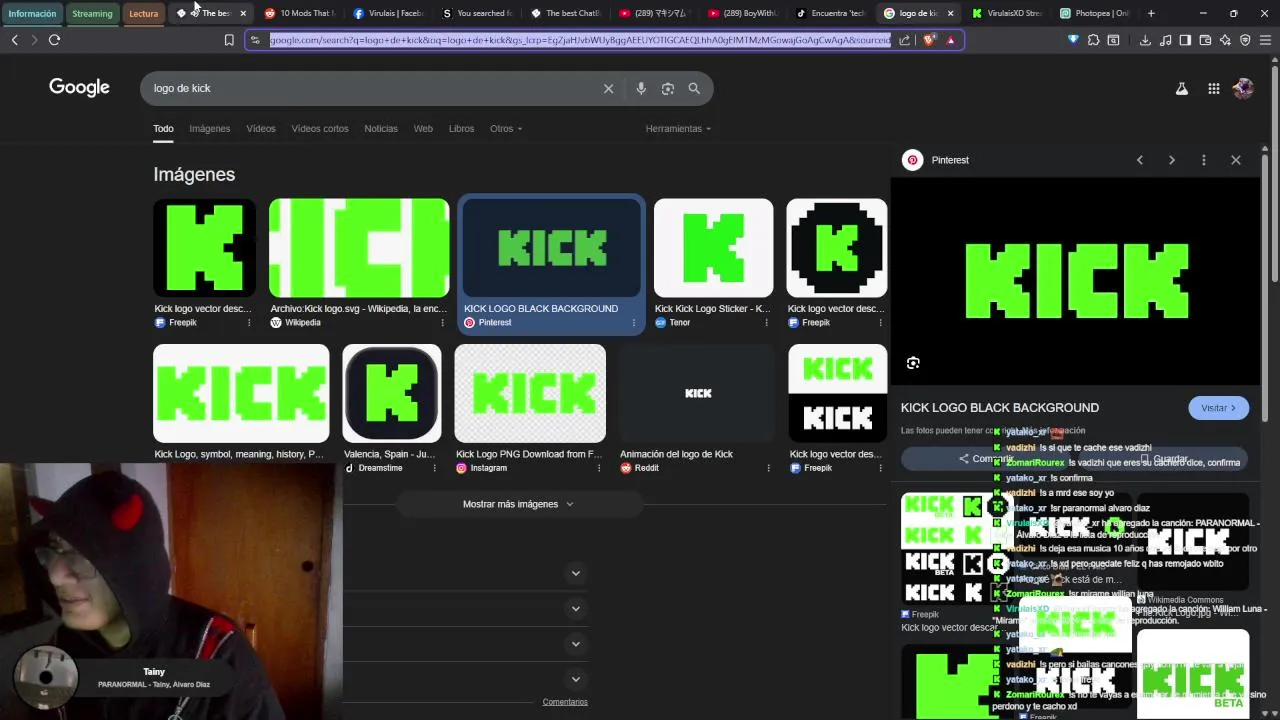This screenshot has height=720, width=1280.
Task: Open Dreamstime Valencia, Spain thumbnail
Action: click(391, 393)
